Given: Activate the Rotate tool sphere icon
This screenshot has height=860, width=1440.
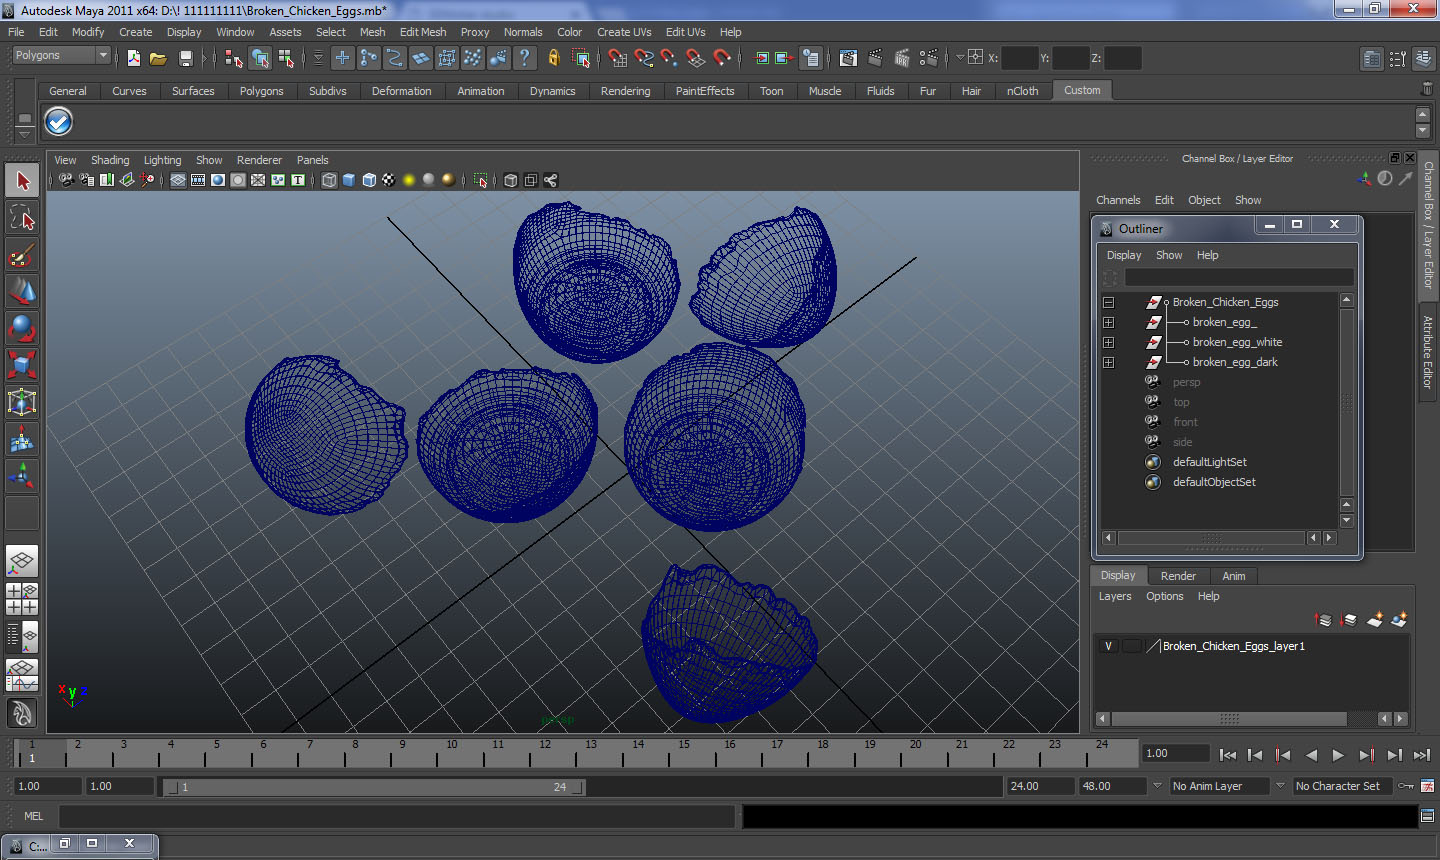Looking at the screenshot, I should [x=22, y=328].
